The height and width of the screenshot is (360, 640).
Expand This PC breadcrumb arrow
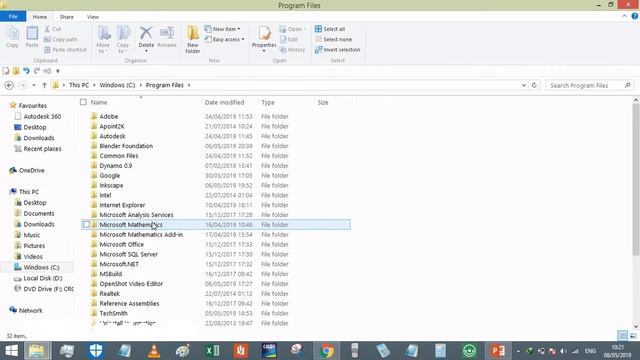[94, 85]
